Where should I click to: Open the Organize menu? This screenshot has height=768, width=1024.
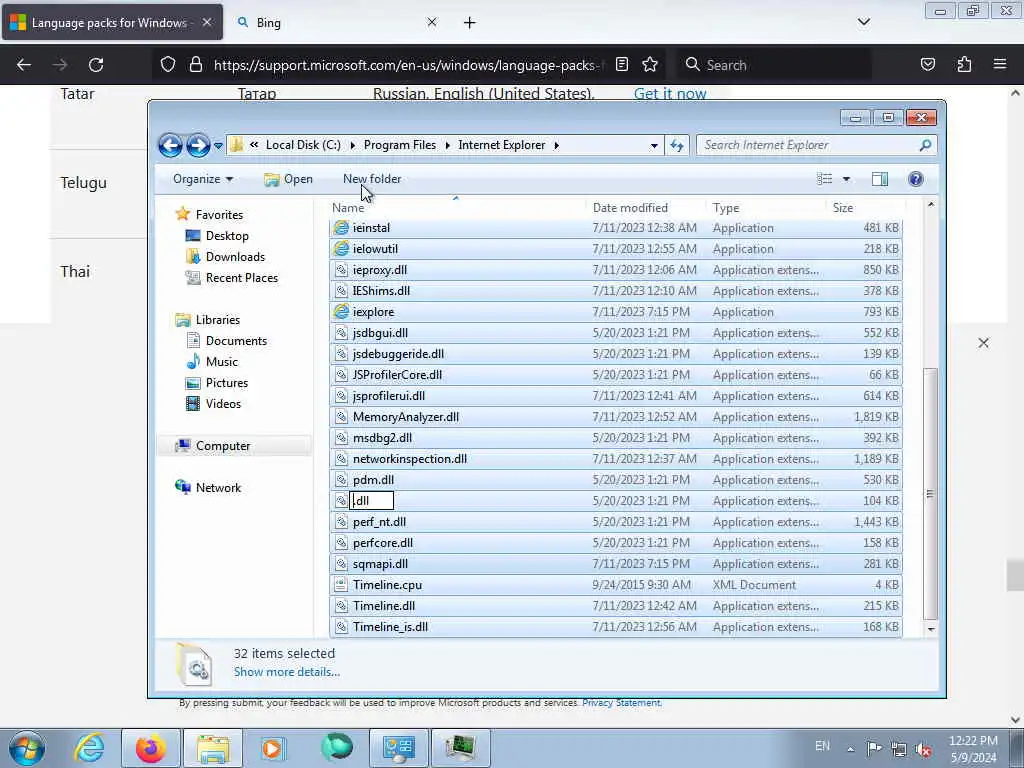tap(202, 179)
